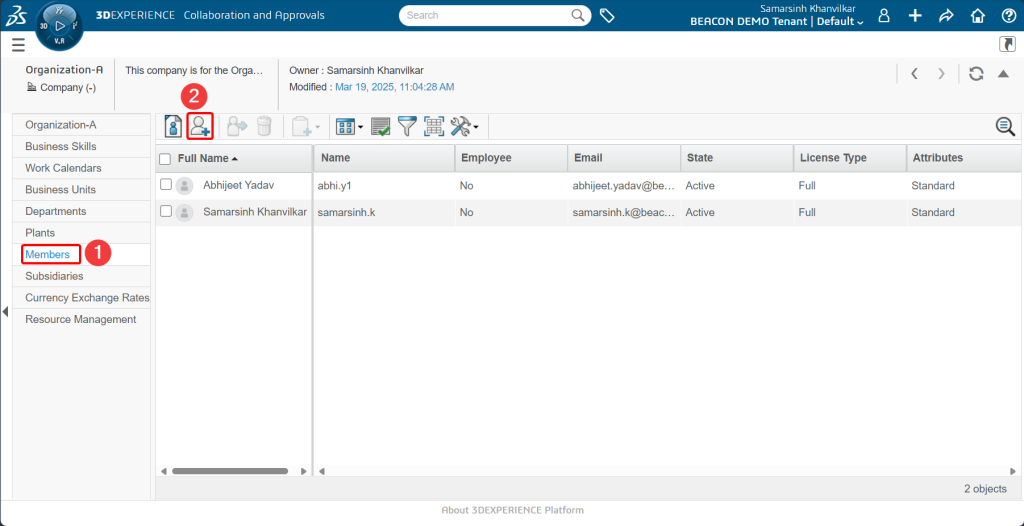
Task: Open the Help question mark icon
Action: pos(1008,16)
